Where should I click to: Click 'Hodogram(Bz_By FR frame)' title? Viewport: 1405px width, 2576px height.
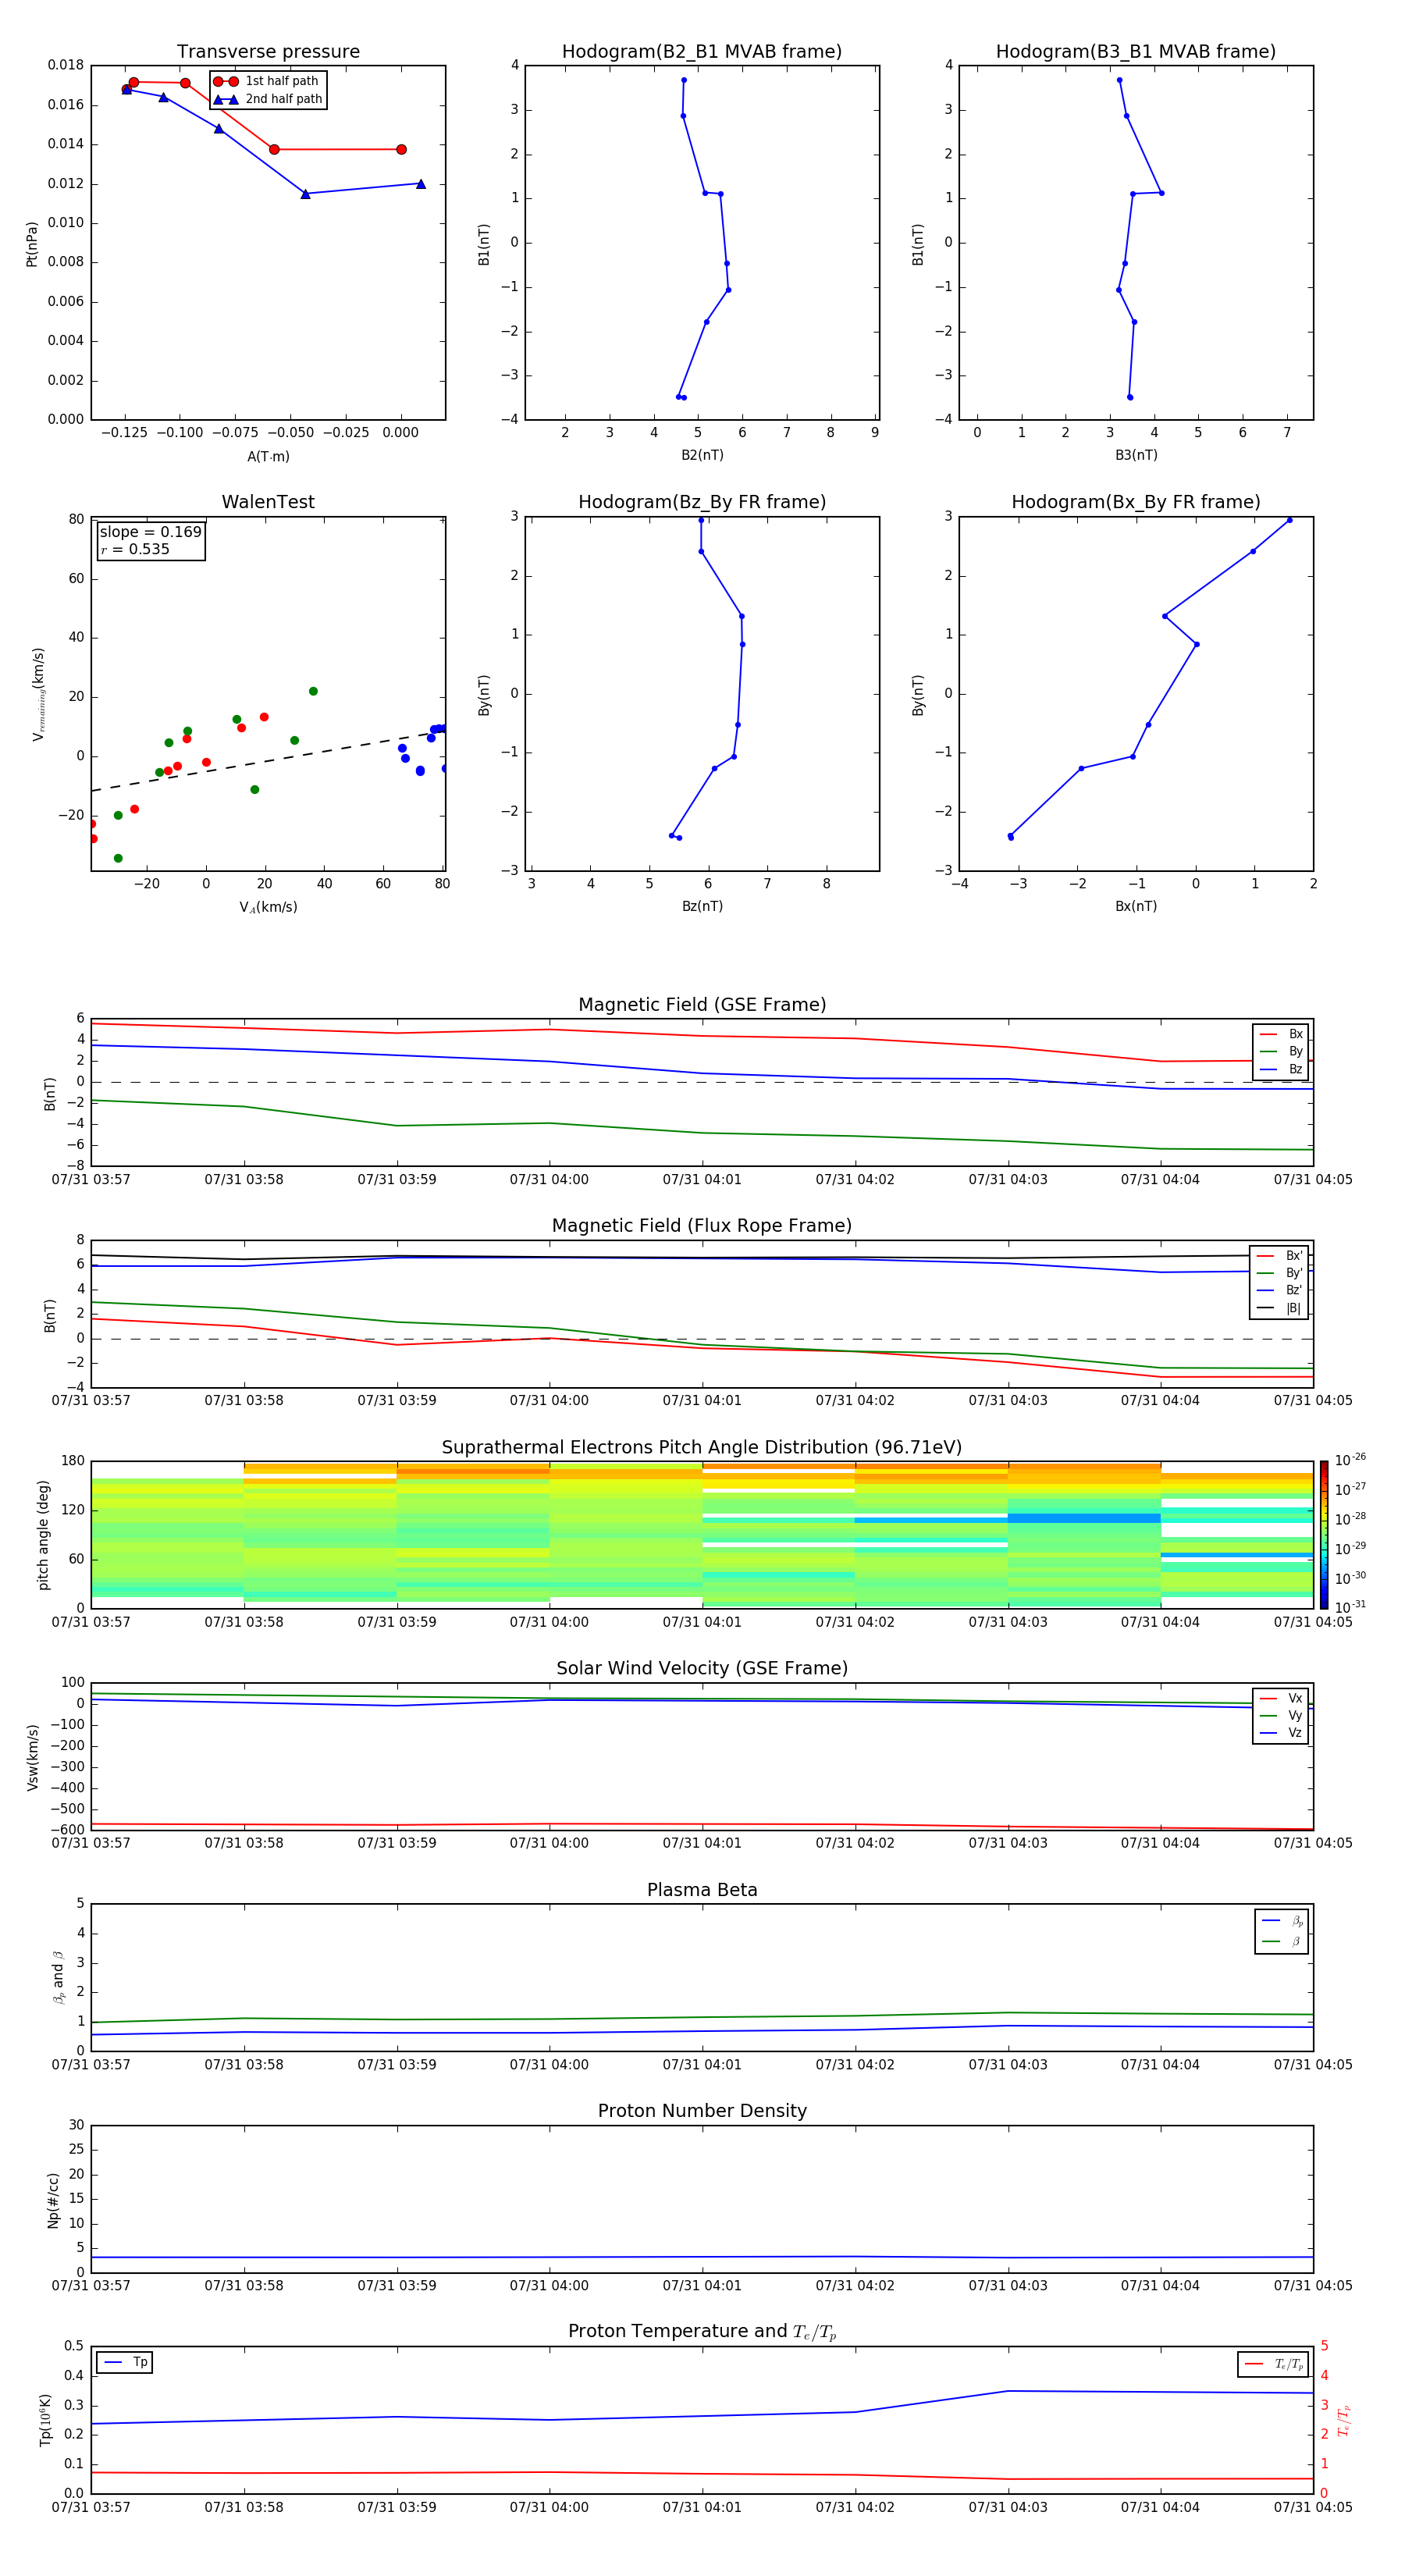coord(702,502)
